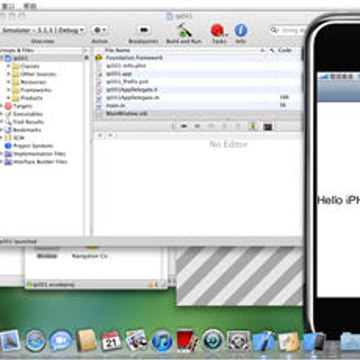Click the launched status message in Xcode

pos(18,241)
